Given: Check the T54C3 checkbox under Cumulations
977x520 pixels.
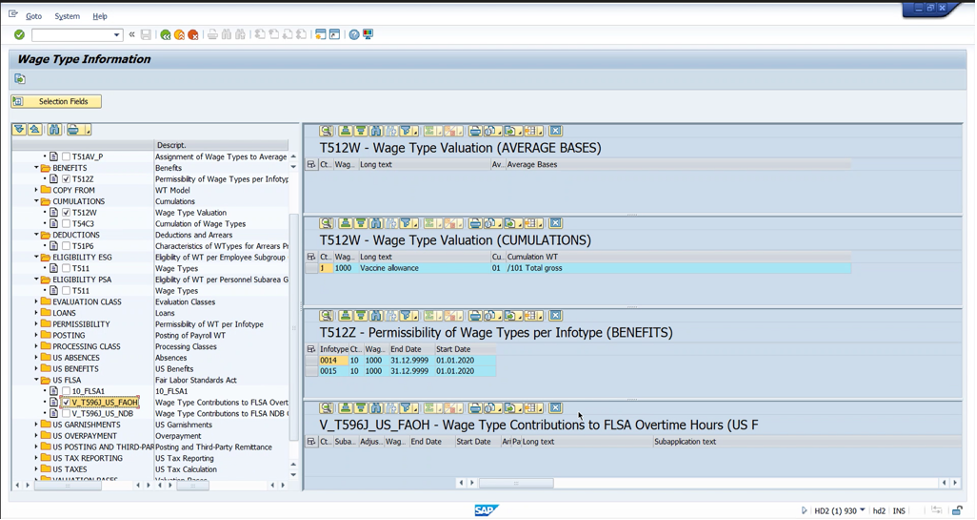Looking at the screenshot, I should click(66, 224).
